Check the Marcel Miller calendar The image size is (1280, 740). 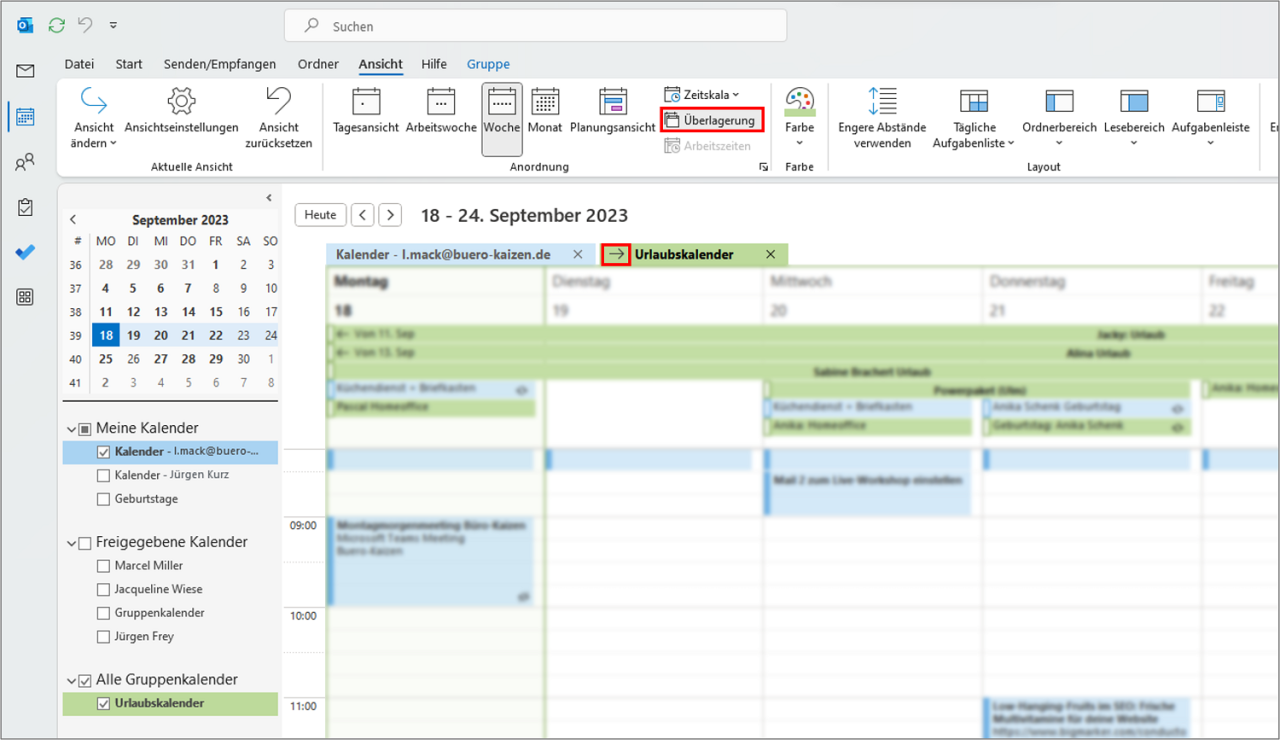104,566
